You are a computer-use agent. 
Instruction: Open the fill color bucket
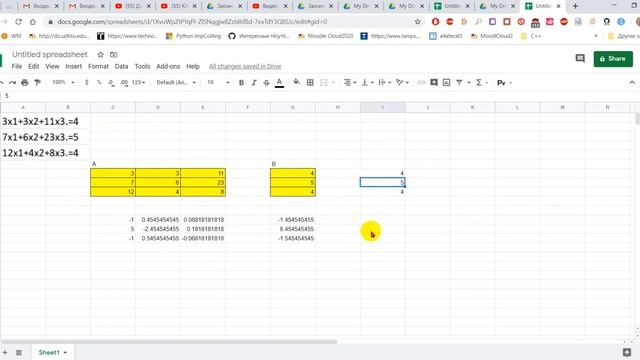coord(297,82)
